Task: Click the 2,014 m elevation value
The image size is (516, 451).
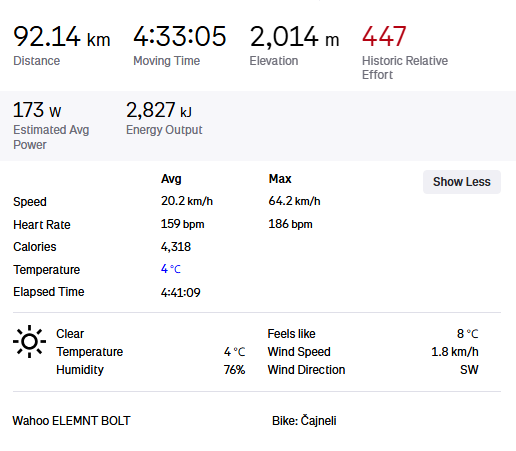Action: click(294, 36)
